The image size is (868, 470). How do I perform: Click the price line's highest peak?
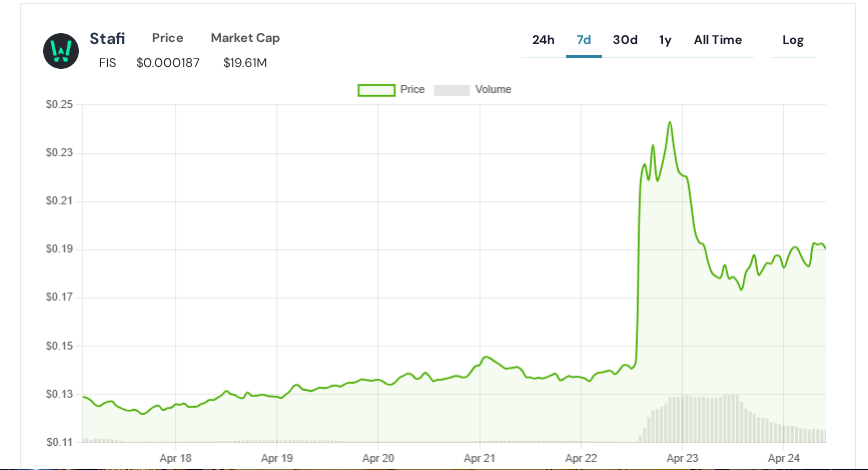[x=670, y=122]
